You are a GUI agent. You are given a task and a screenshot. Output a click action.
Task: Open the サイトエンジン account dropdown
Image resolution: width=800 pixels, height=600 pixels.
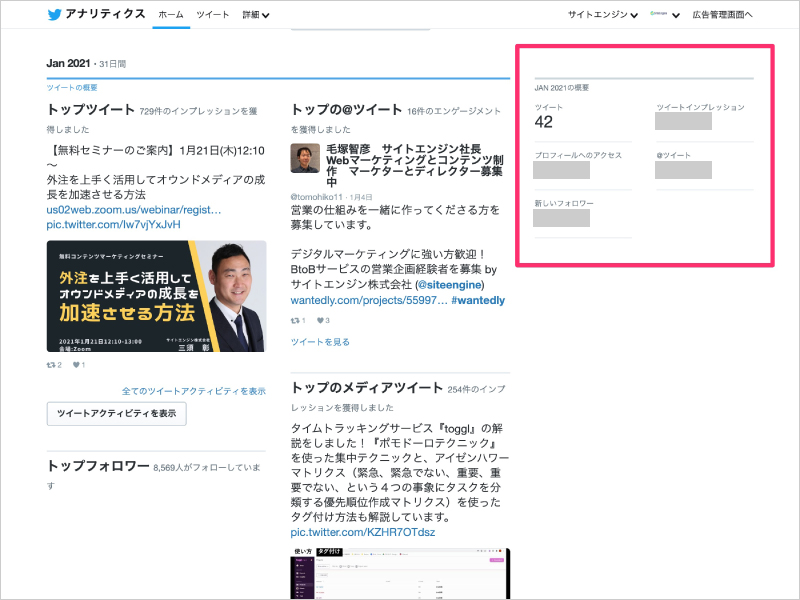[603, 15]
